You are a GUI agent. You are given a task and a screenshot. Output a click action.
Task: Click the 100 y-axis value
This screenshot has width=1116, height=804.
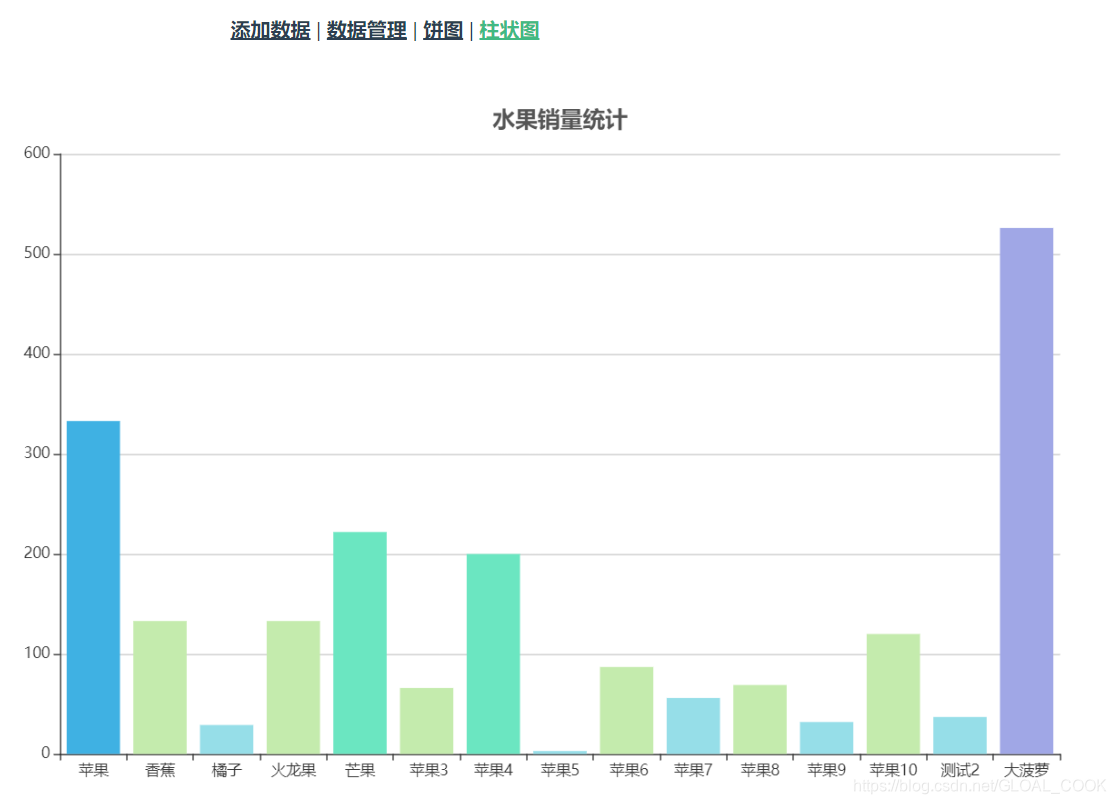[x=37, y=653]
